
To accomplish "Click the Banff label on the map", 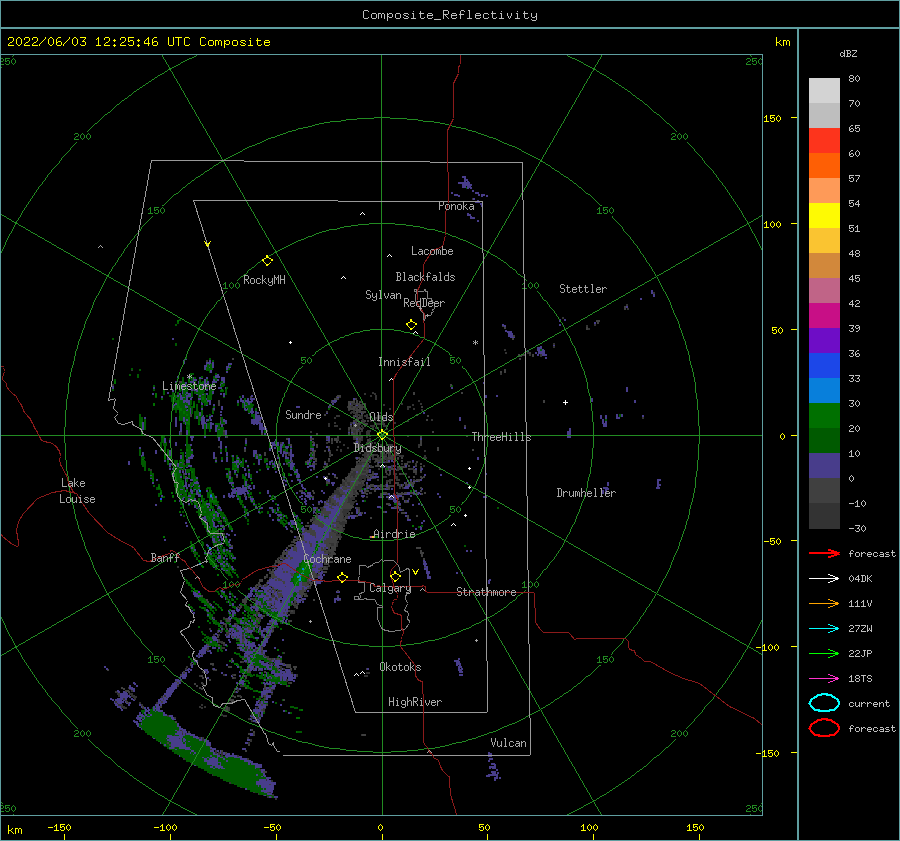I will click(x=165, y=557).
